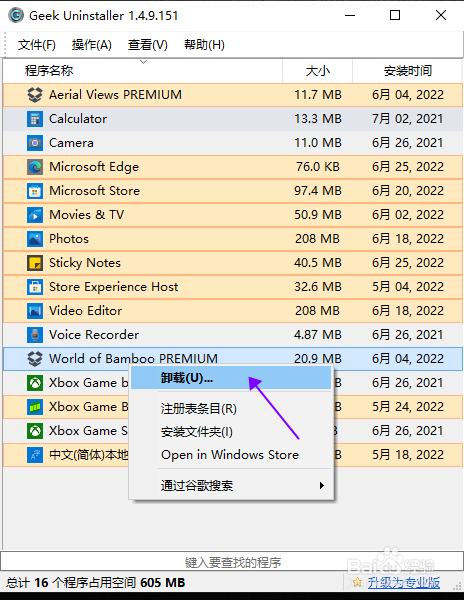
Task: Click the star icon beside 升级为专业版
Action: [x=357, y=582]
